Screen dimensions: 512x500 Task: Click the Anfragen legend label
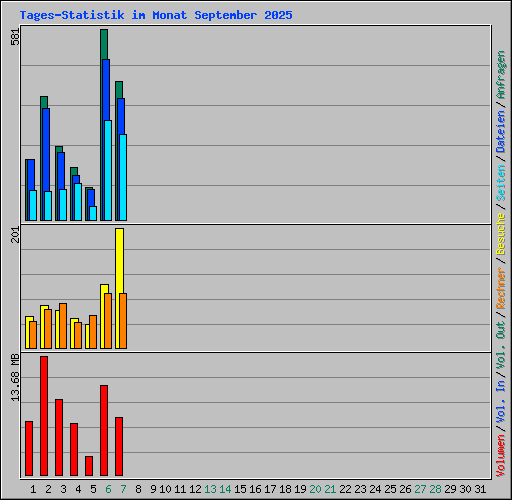pyautogui.click(x=501, y=75)
